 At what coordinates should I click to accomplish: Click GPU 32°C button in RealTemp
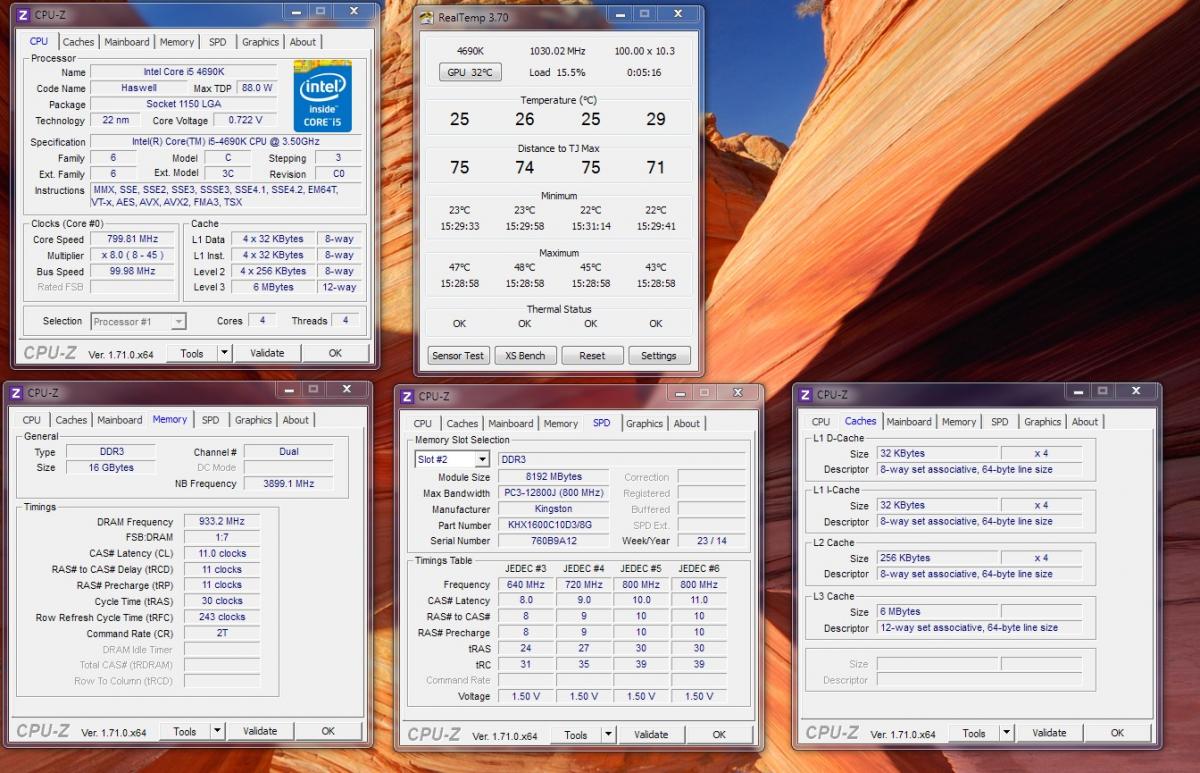tap(470, 72)
